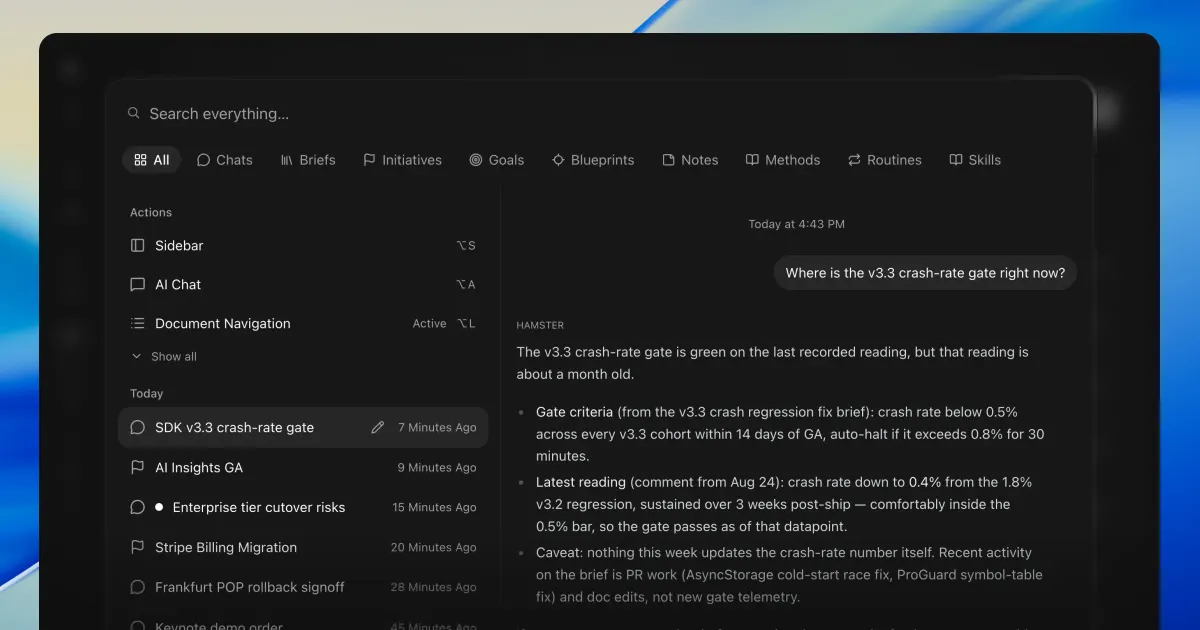Open Enterprise tier cutover risks chat
1200x630 pixels.
tap(303, 507)
